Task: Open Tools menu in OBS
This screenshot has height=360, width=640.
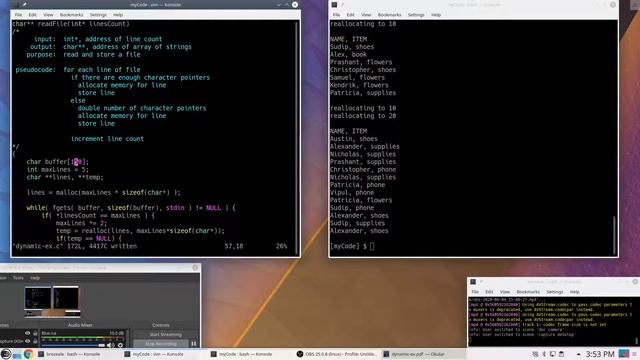Action: (x=18, y=278)
